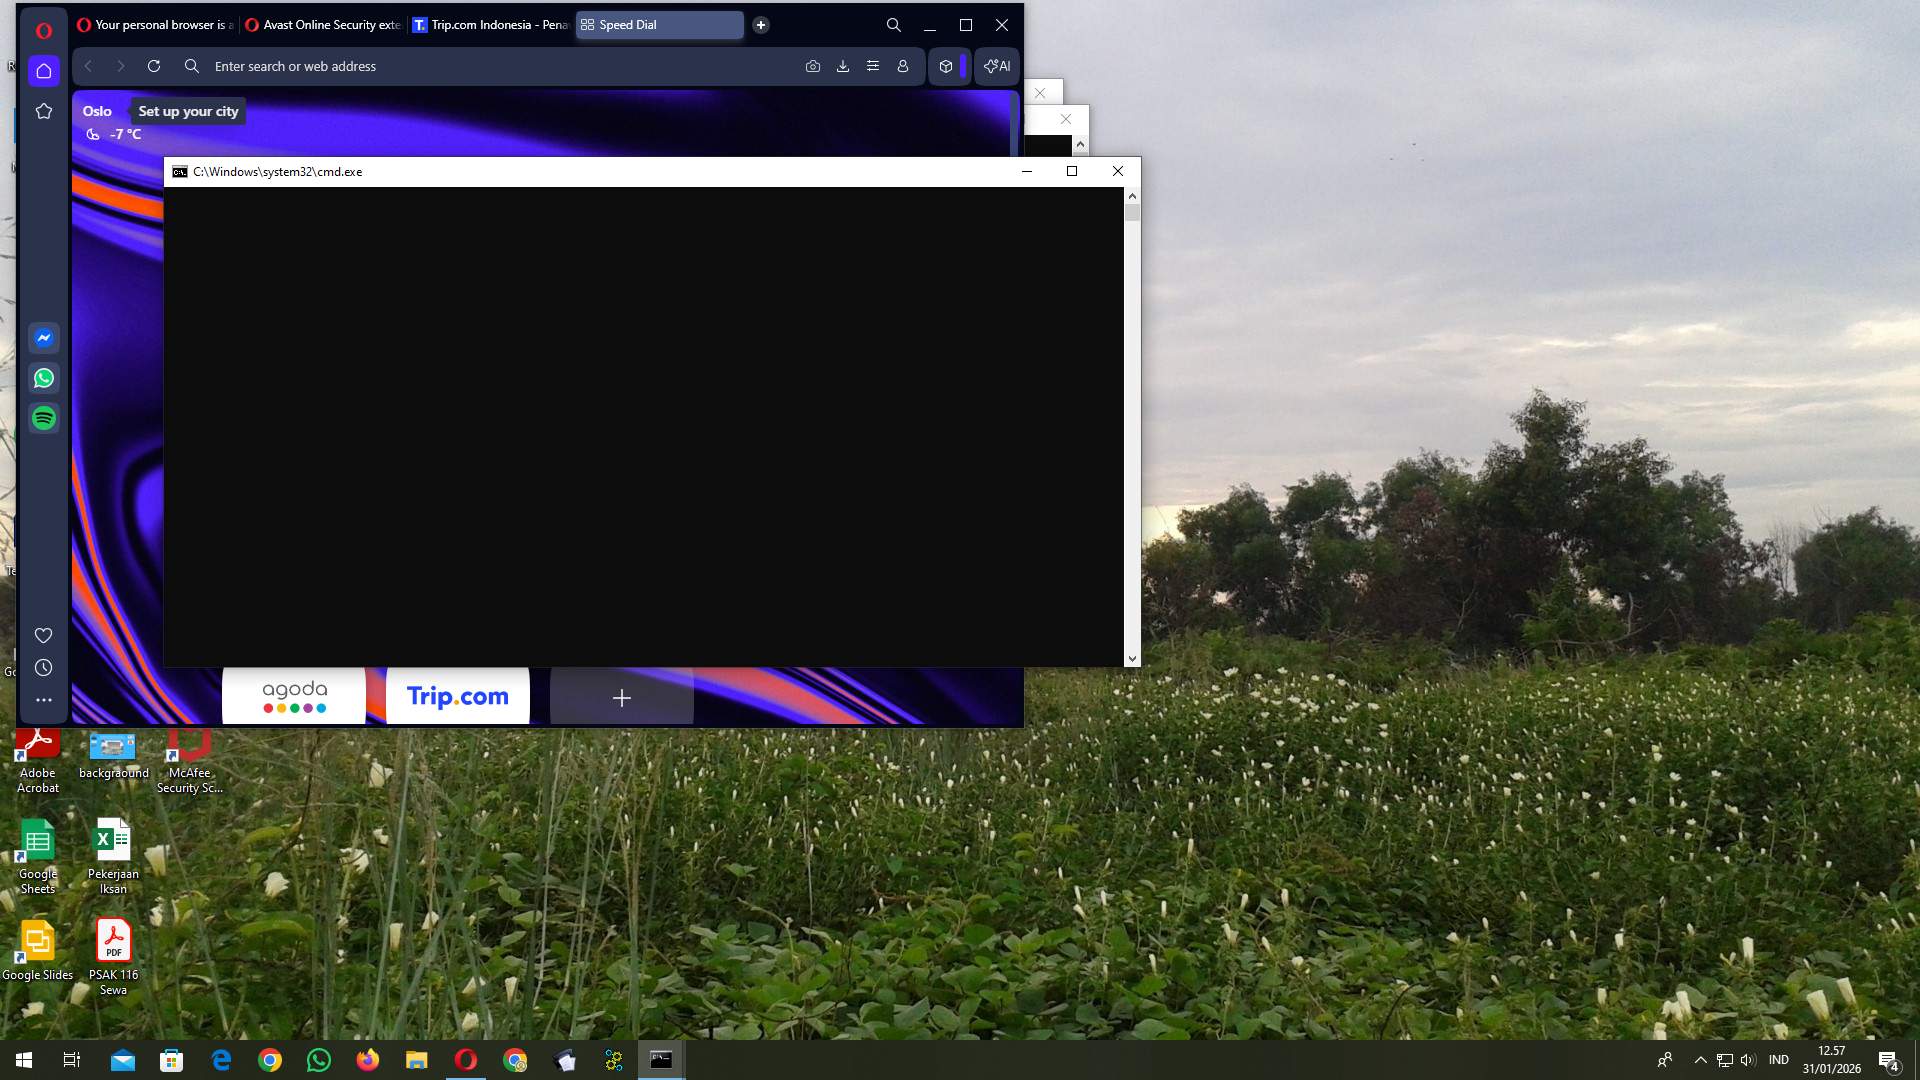Select the WhatsApp icon in Opera sidebar
This screenshot has height=1080, width=1920.
coord(43,378)
